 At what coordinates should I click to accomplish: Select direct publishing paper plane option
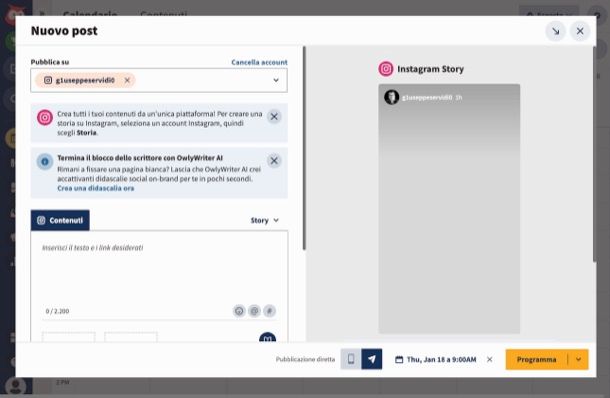coord(372,359)
